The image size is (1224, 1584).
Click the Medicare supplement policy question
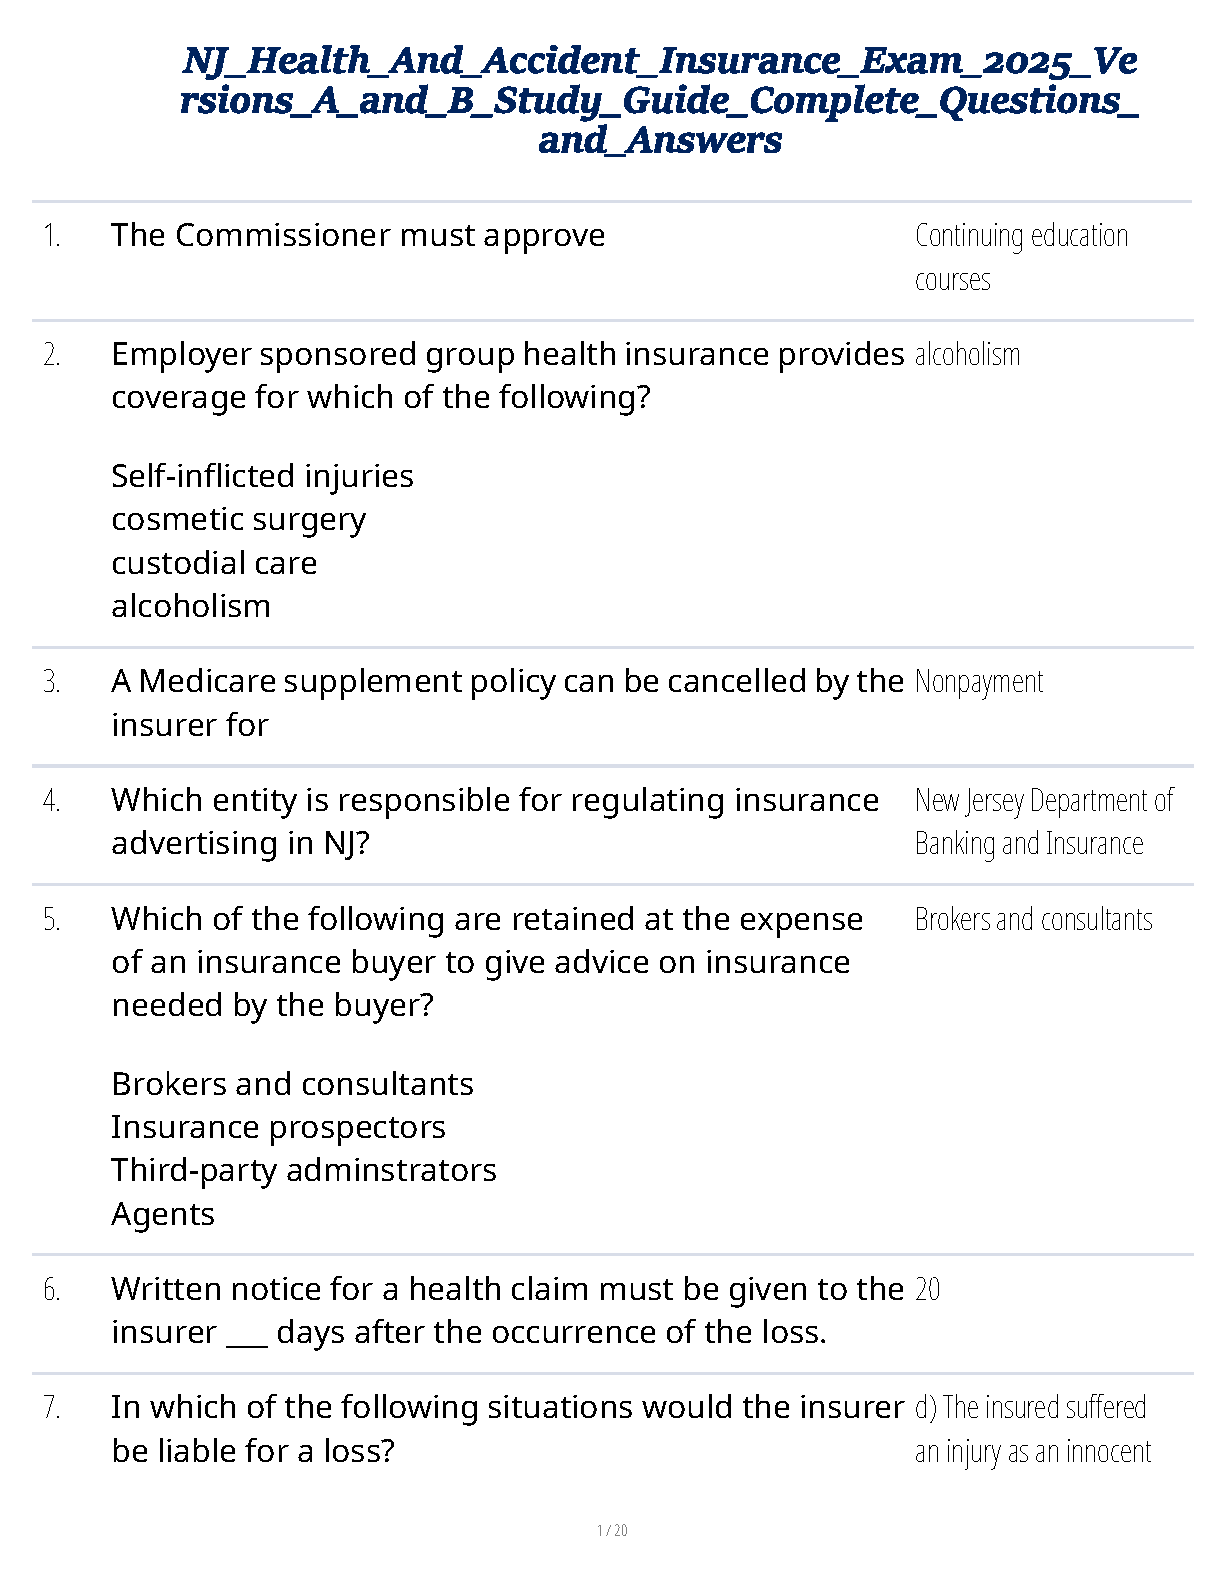click(507, 702)
